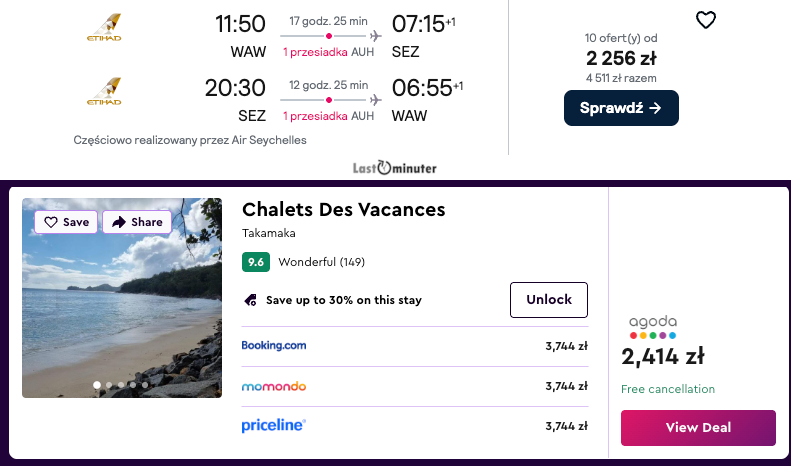Click the outbound 1 przesiadka stop label
This screenshot has width=791, height=466.
(x=315, y=51)
